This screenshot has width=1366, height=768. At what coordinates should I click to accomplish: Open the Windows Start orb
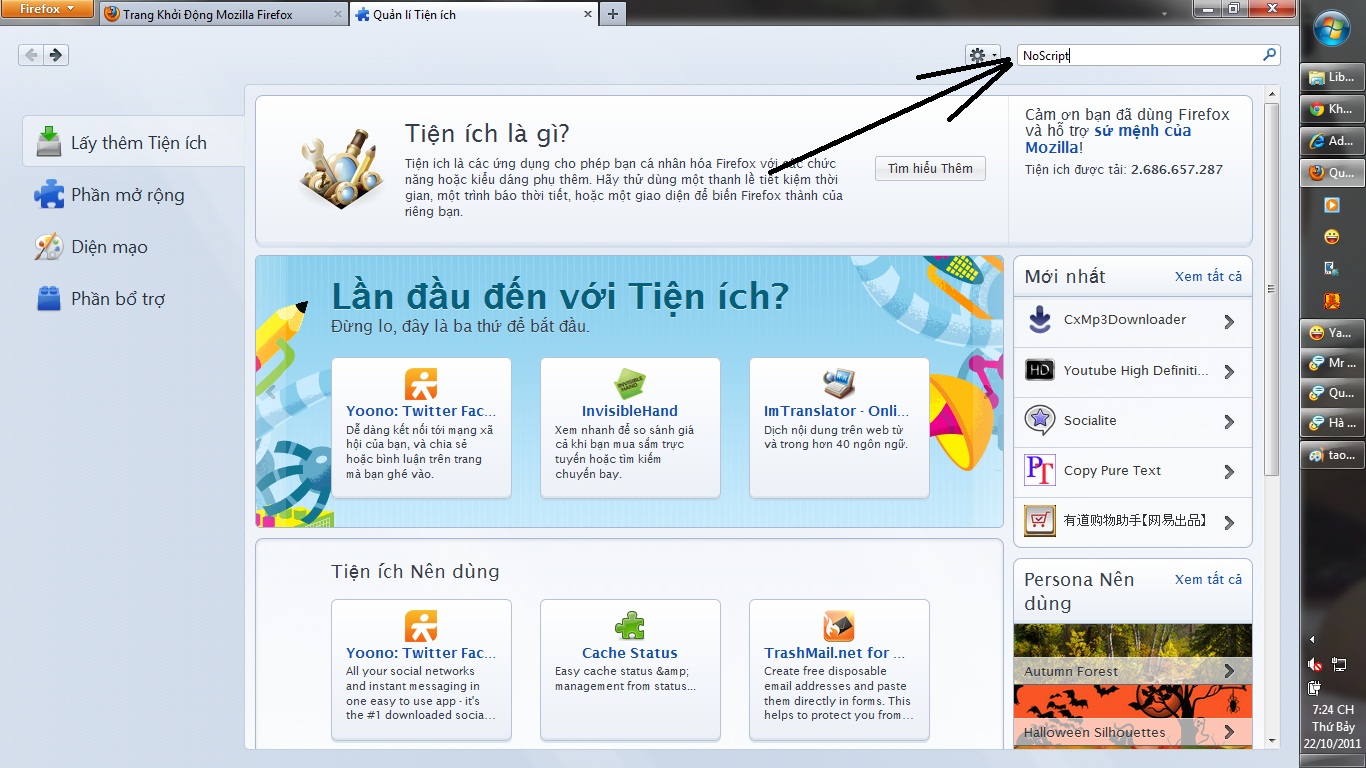tap(1332, 27)
